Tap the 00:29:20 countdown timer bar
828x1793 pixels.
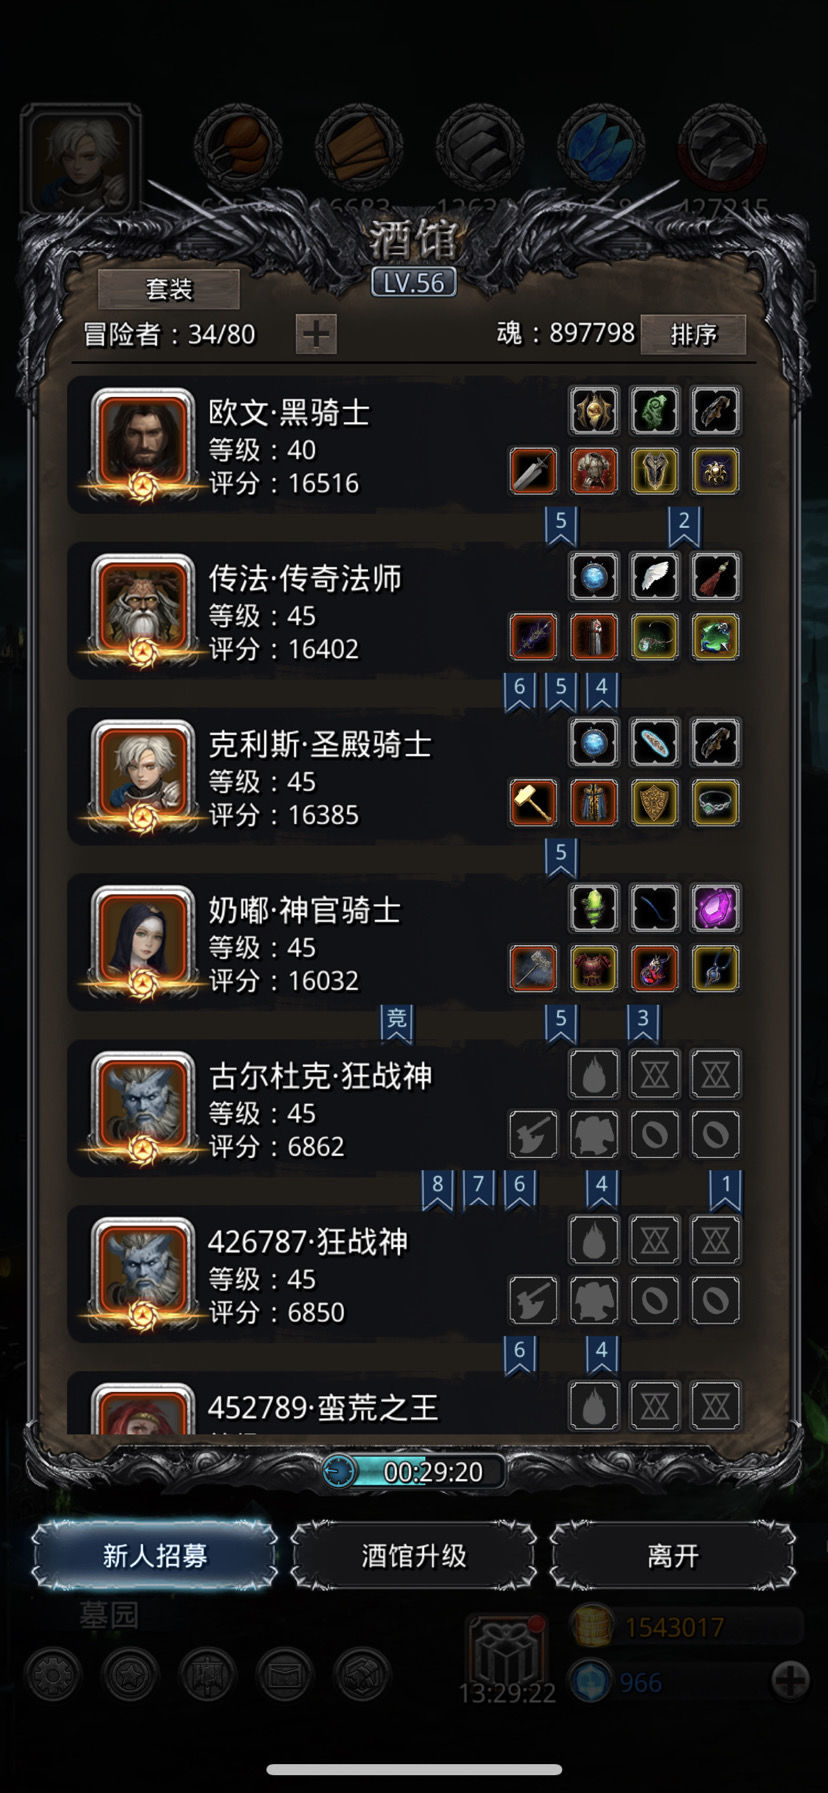pos(414,1471)
